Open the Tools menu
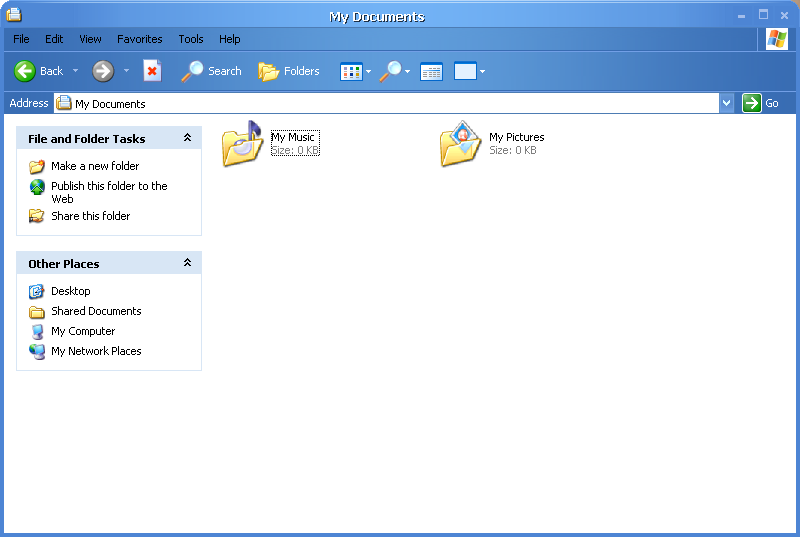Image resolution: width=800 pixels, height=537 pixels. pyautogui.click(x=190, y=39)
